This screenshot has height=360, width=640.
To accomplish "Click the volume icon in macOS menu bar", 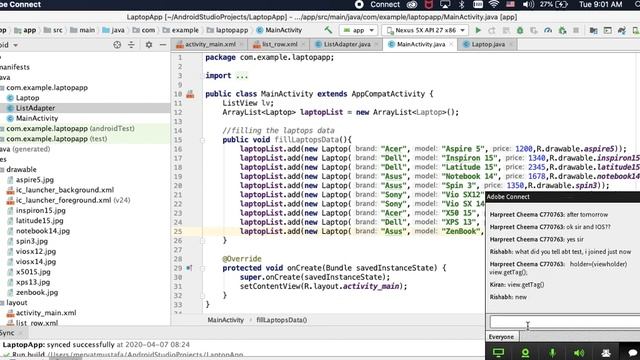I will click(x=529, y=4).
